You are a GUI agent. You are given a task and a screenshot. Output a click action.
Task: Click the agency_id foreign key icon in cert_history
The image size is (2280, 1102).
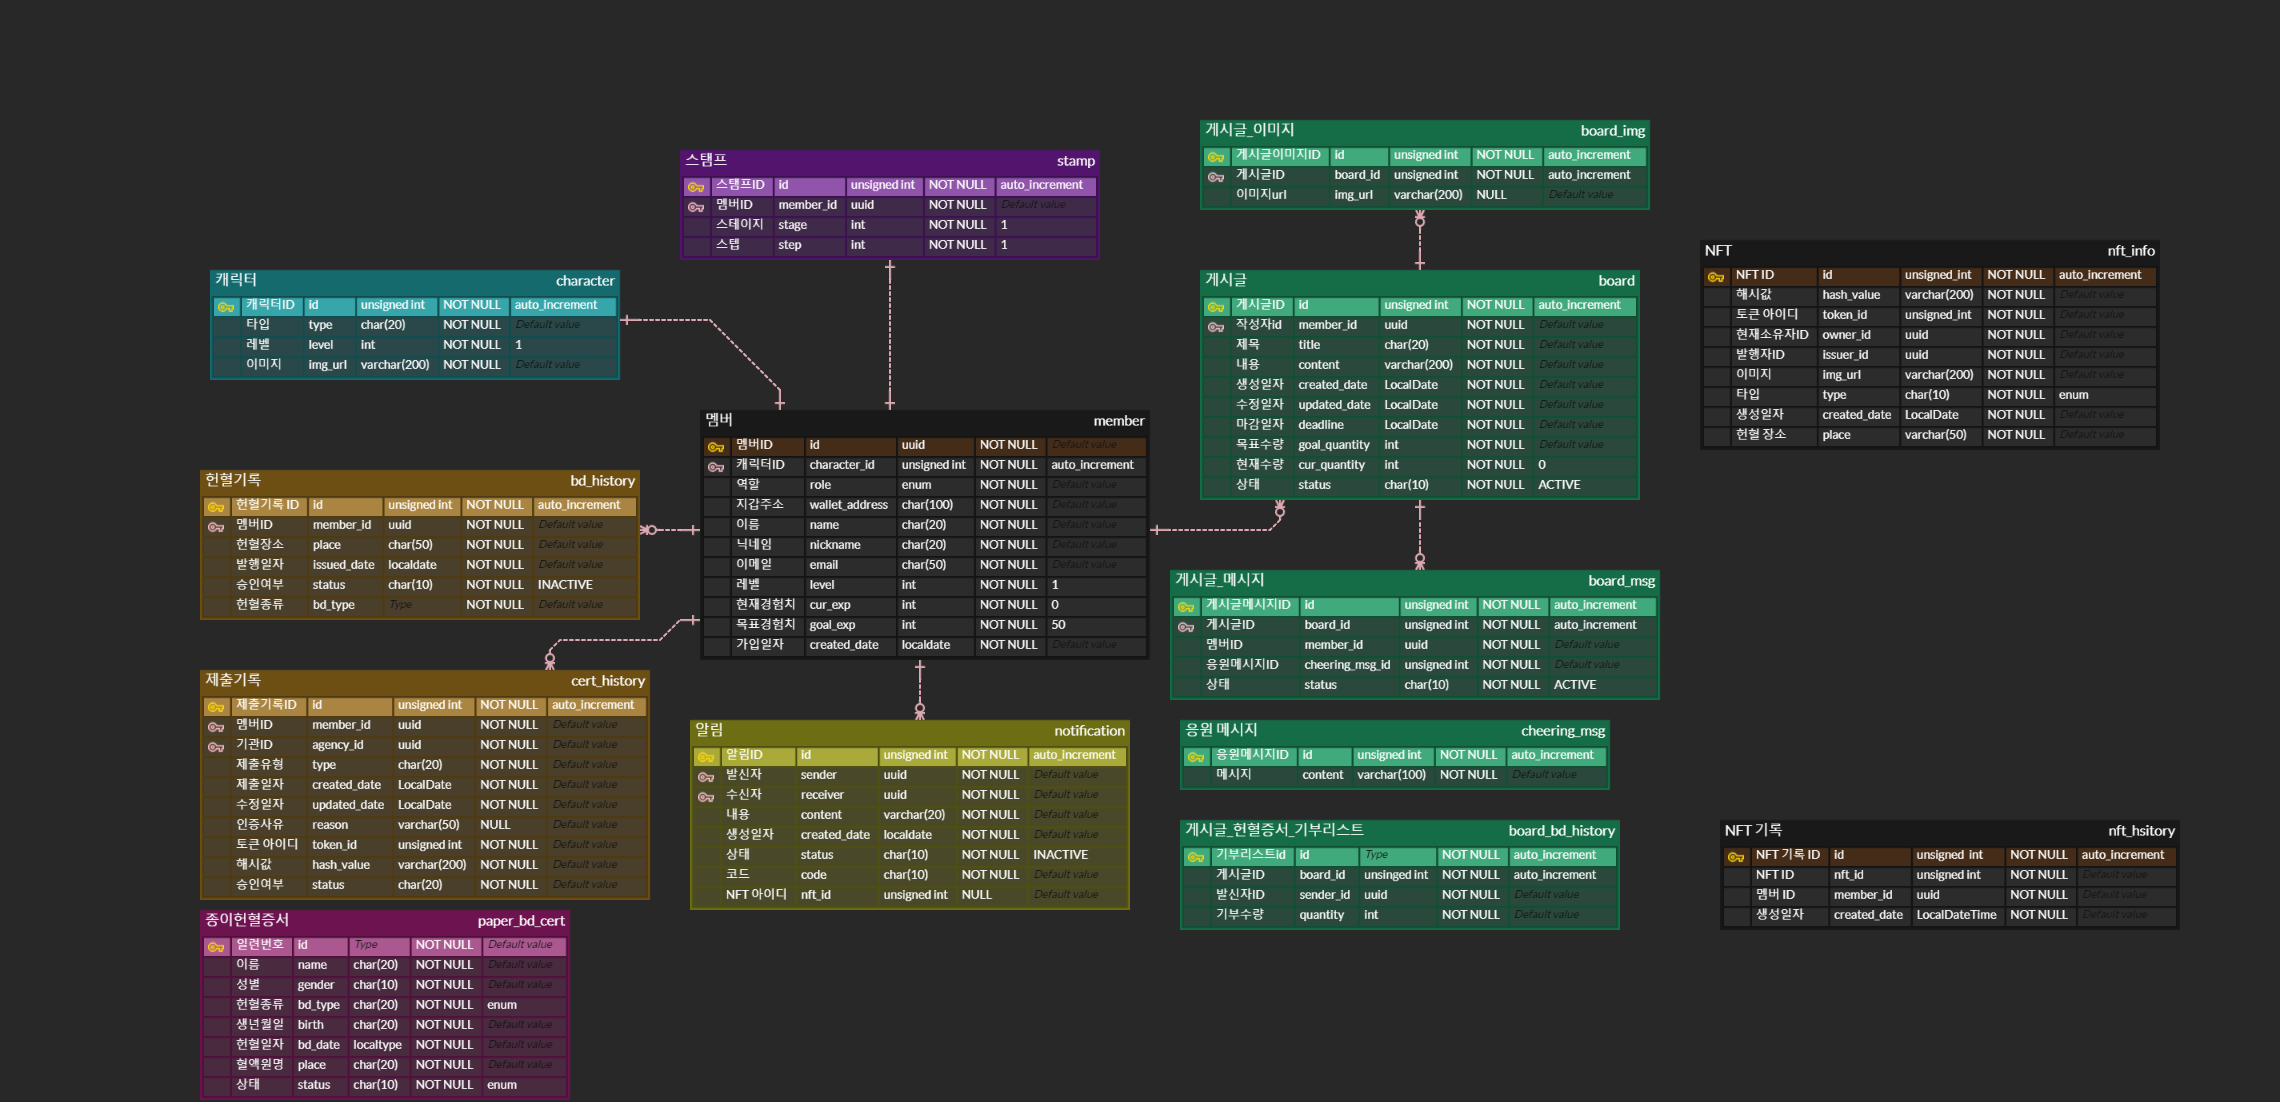pyautogui.click(x=215, y=747)
